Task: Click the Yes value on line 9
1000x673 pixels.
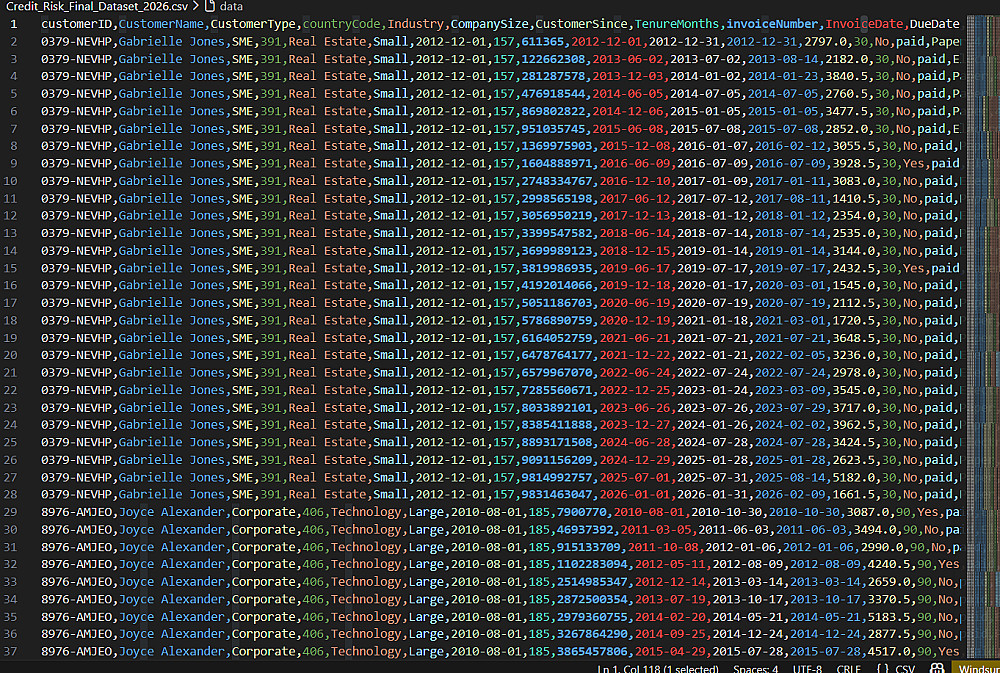Action: point(913,163)
